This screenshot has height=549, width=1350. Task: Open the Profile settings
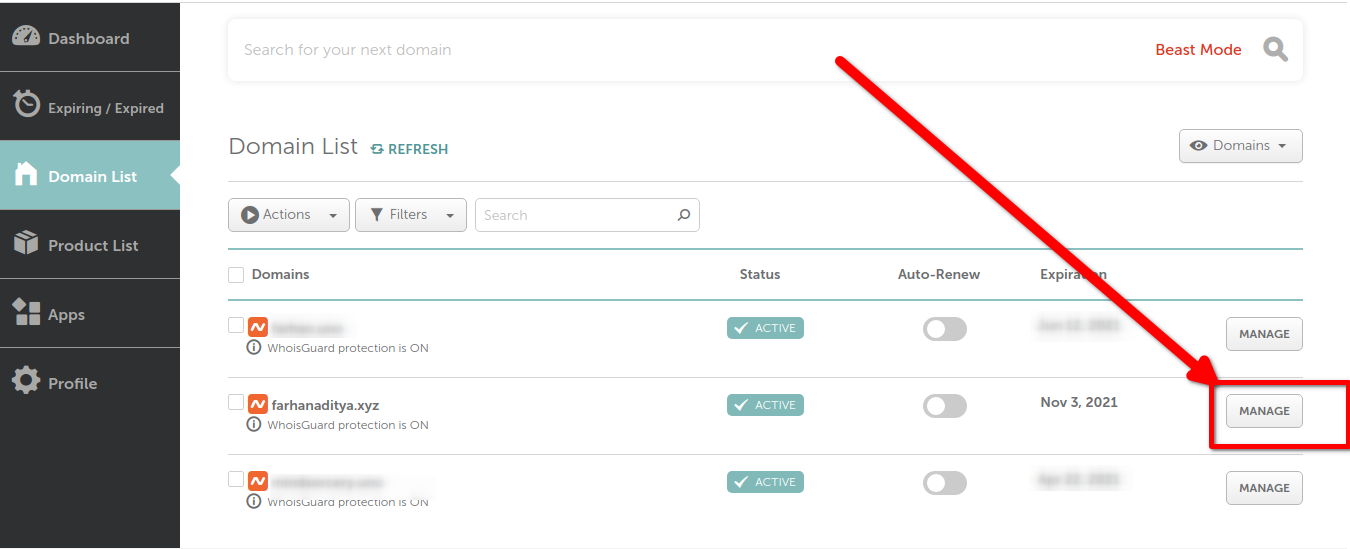point(90,383)
